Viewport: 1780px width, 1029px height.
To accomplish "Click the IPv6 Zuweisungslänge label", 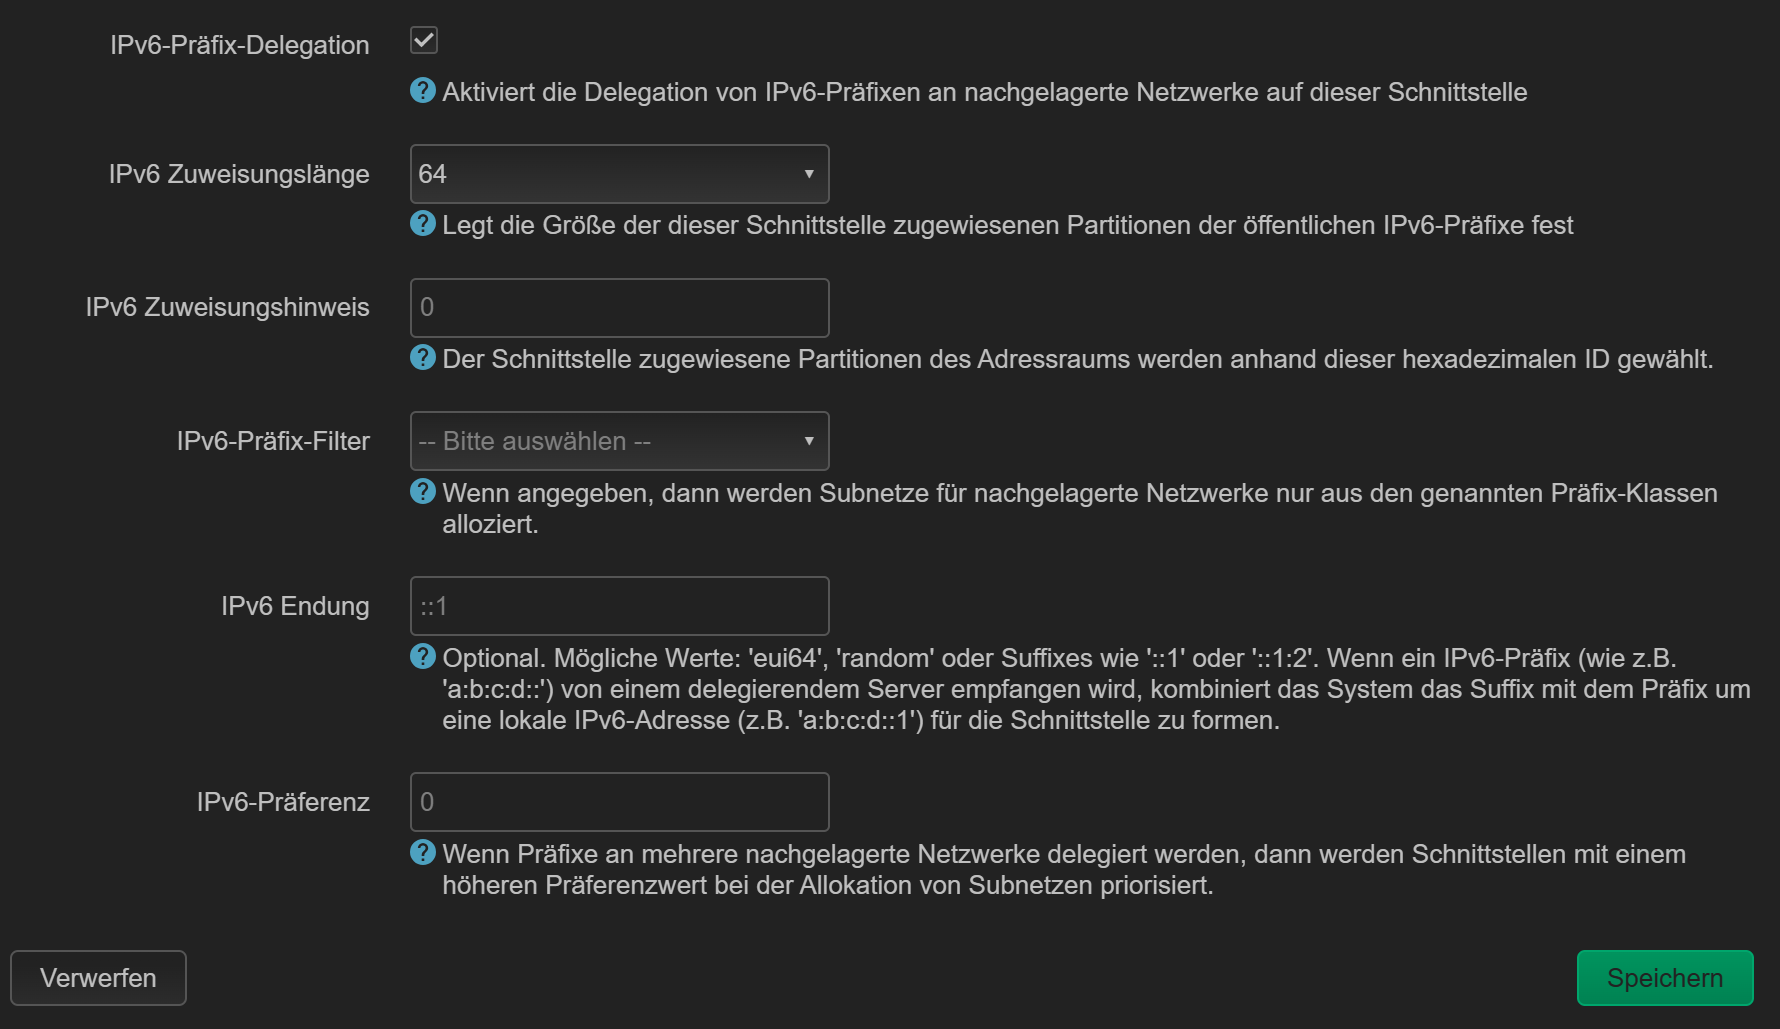I will point(239,174).
